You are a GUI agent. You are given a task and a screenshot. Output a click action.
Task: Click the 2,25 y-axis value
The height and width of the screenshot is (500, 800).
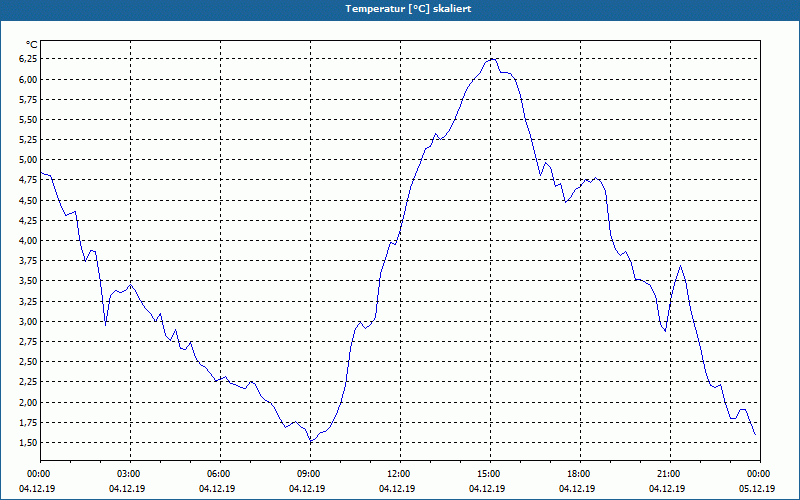[x=29, y=382]
